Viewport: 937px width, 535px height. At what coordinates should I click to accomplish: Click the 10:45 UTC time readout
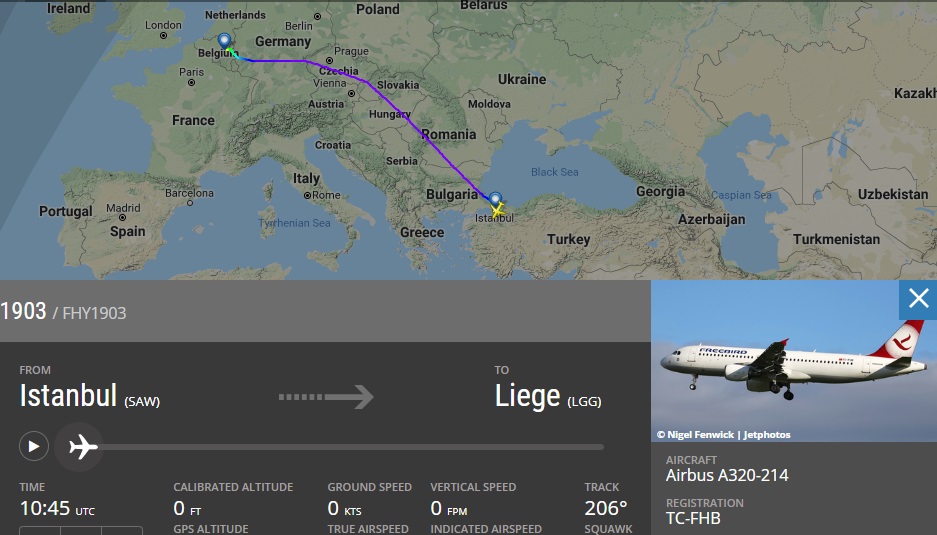[57, 508]
